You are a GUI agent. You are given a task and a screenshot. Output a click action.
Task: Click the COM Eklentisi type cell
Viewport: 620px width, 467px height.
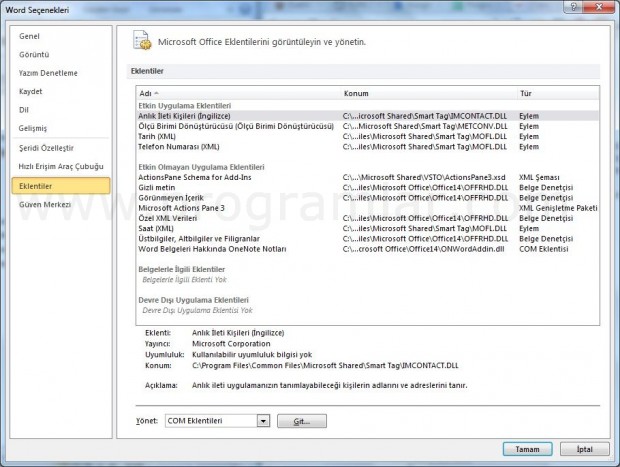click(544, 249)
